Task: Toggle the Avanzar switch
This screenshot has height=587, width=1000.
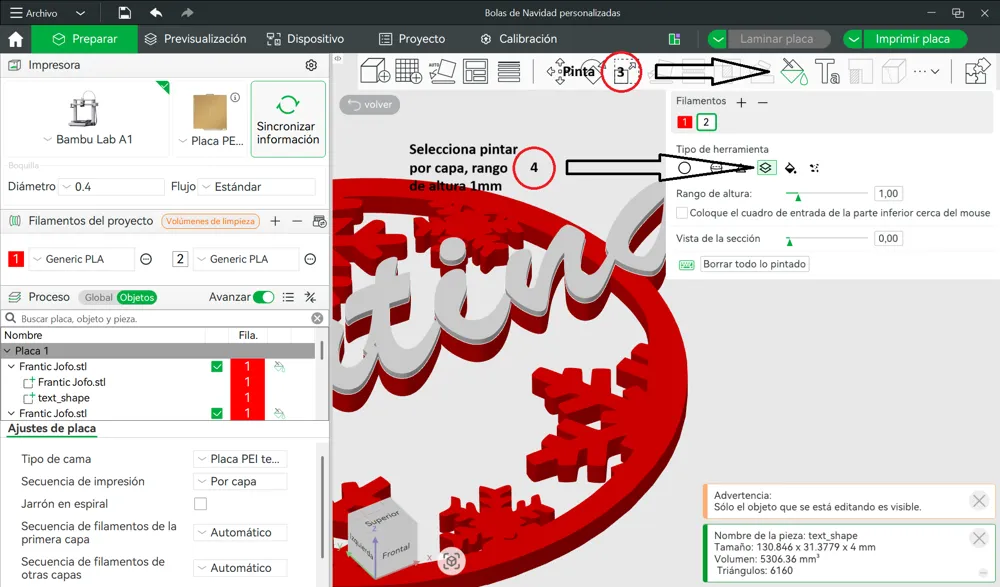Action: (x=263, y=297)
